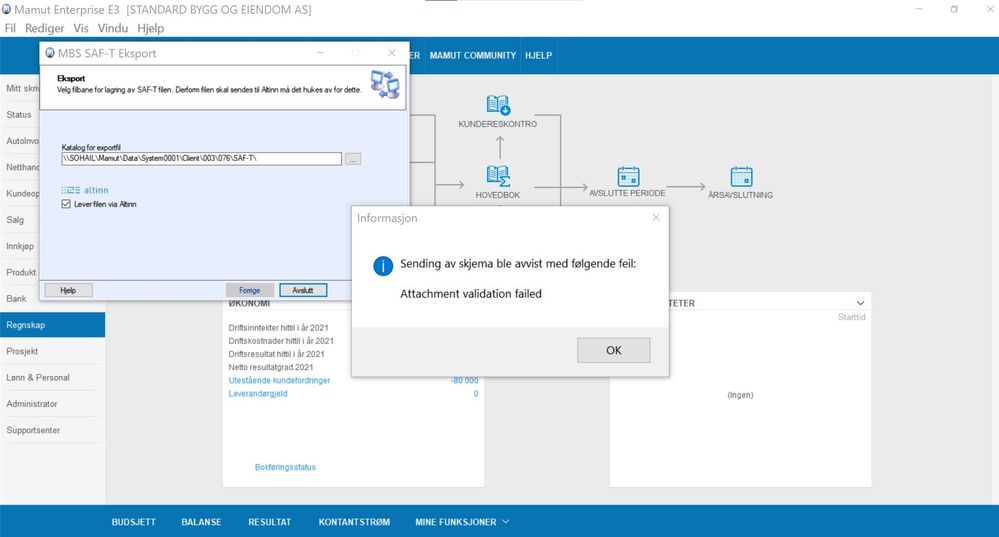Image resolution: width=999 pixels, height=537 pixels.
Task: Select Administrator in the sidebar
Action: [x=52, y=403]
